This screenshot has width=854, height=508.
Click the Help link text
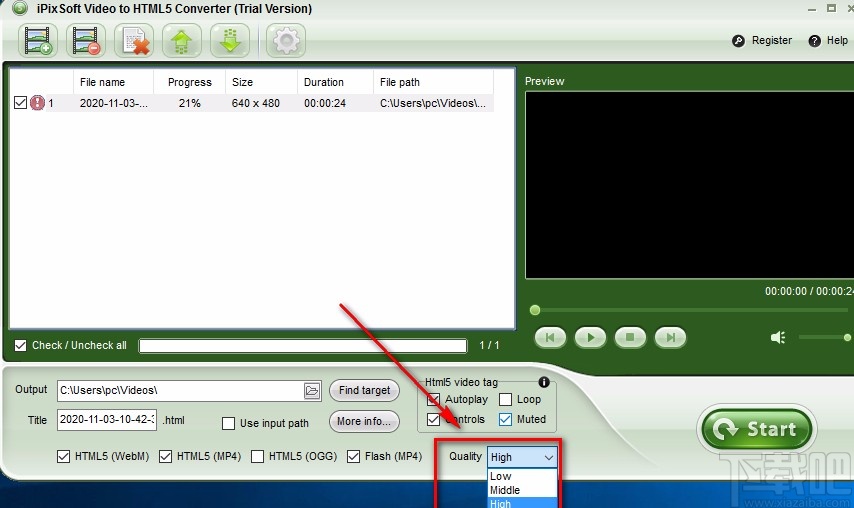coord(837,40)
